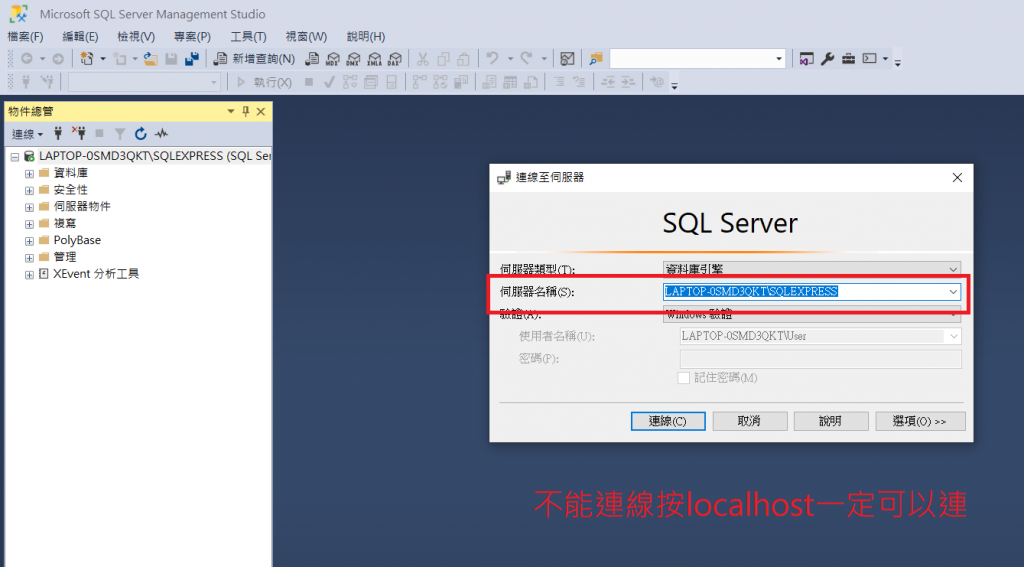This screenshot has height=567, width=1024.
Task: Expand the 複寫 folder
Action: click(29, 224)
